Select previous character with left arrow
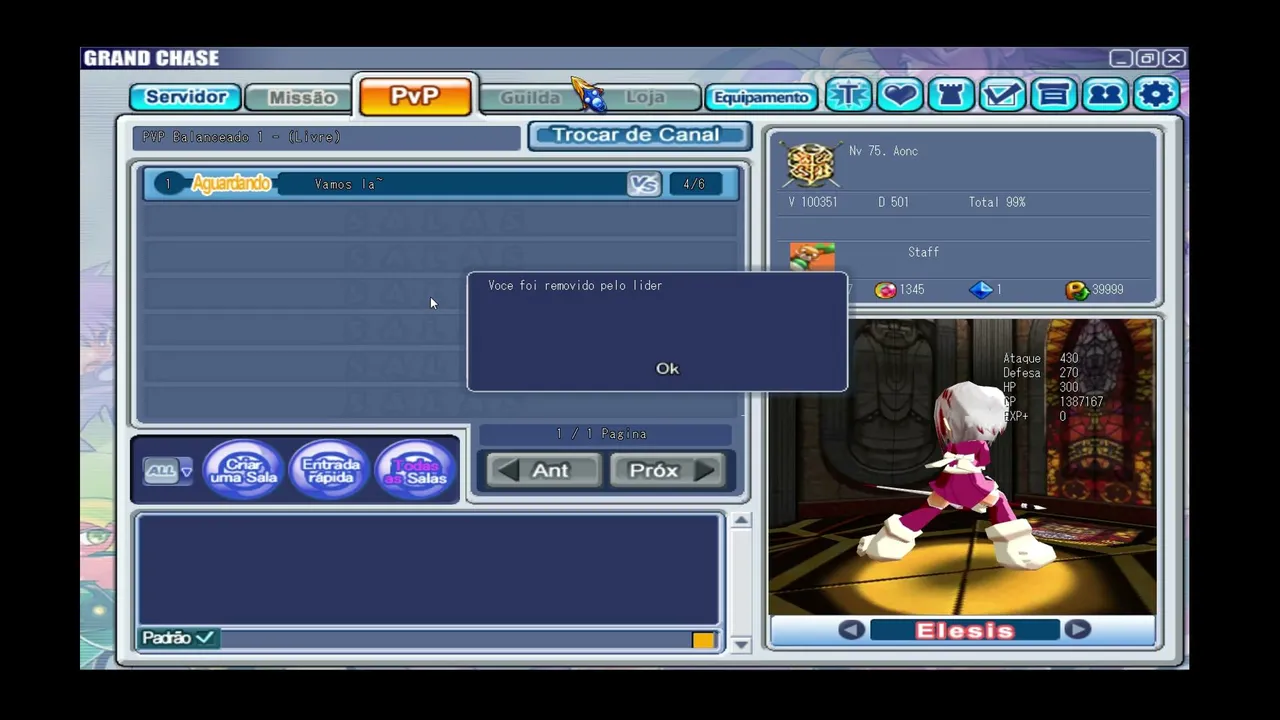1280x720 pixels. pos(851,630)
